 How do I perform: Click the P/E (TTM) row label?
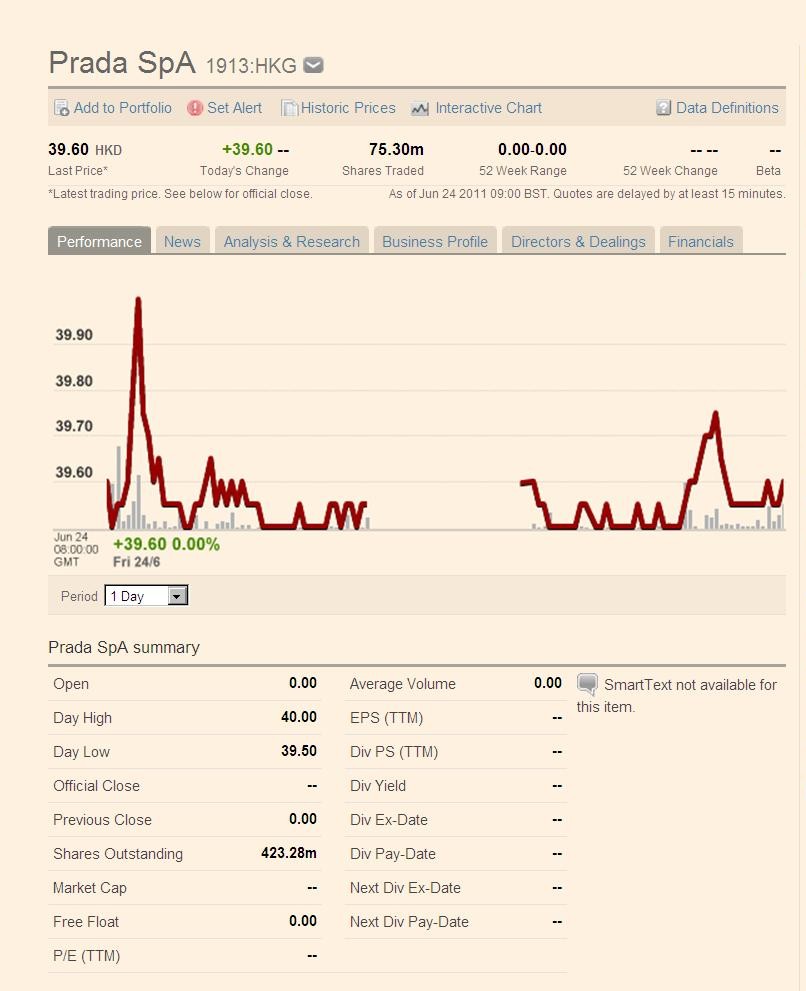point(87,956)
